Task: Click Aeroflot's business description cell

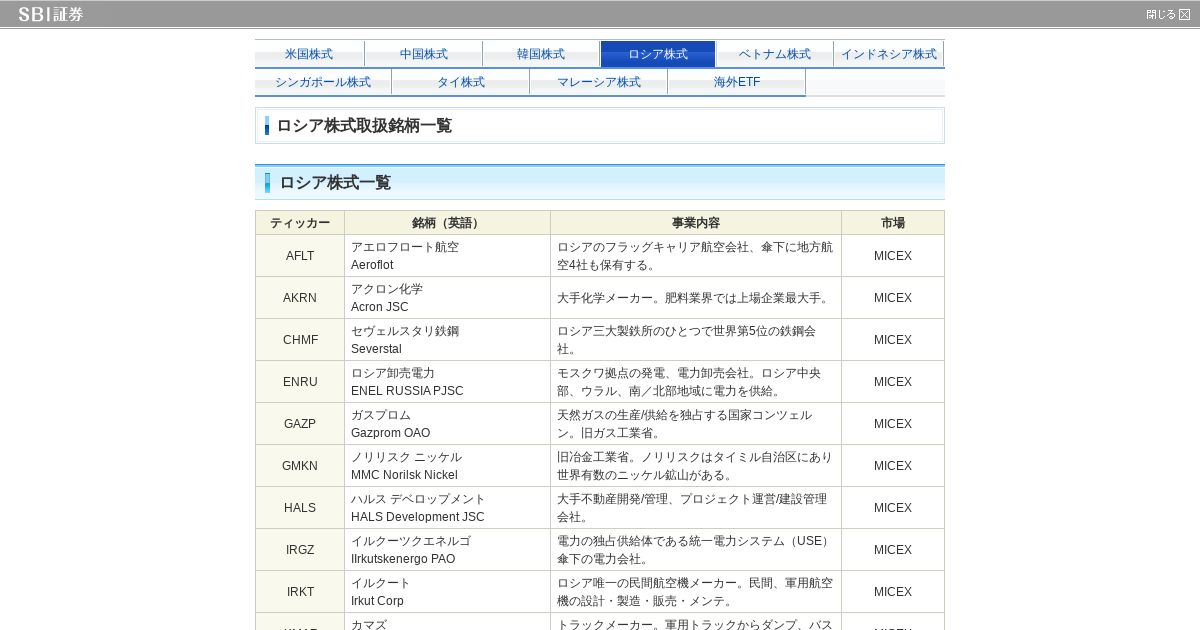Action: point(696,256)
